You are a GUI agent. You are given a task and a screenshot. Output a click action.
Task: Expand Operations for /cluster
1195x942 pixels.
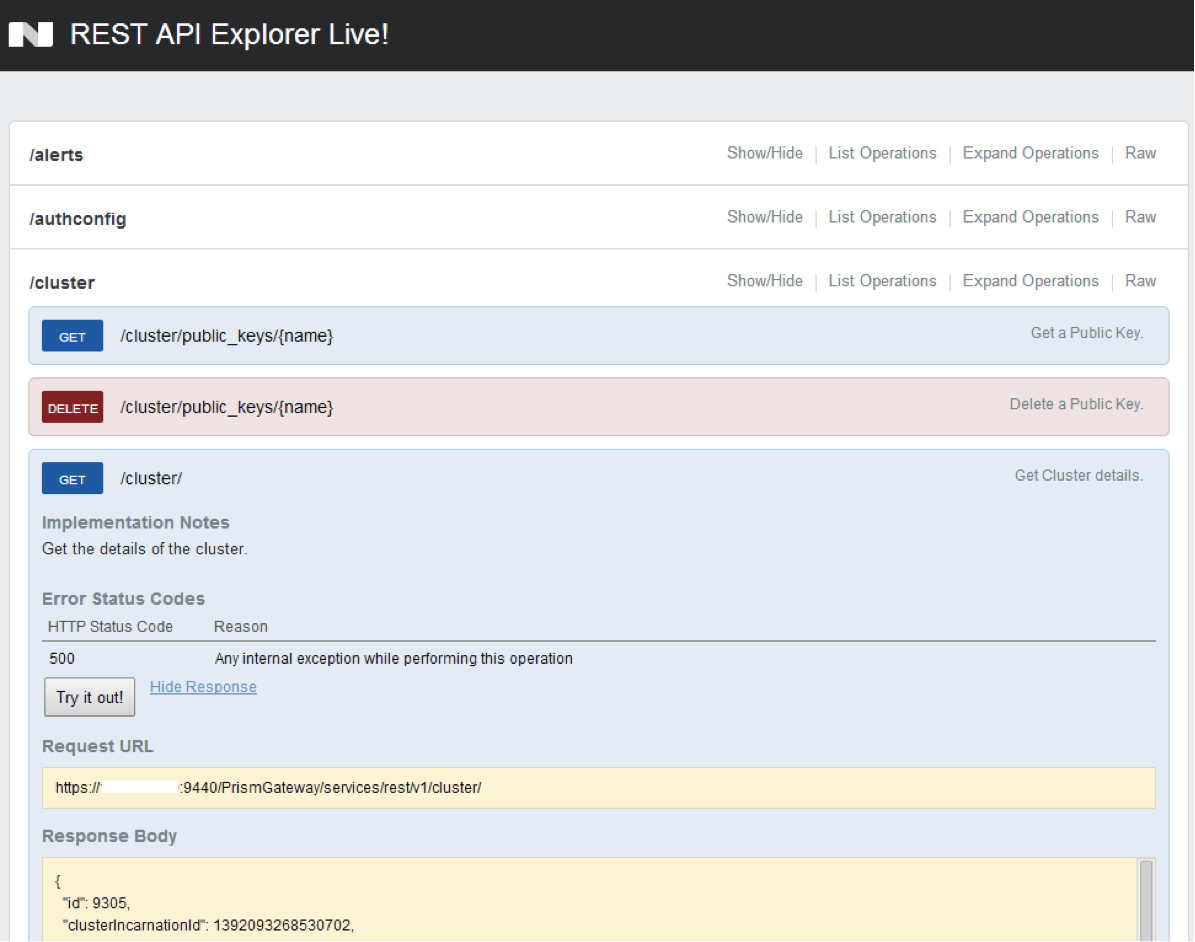(x=1030, y=281)
